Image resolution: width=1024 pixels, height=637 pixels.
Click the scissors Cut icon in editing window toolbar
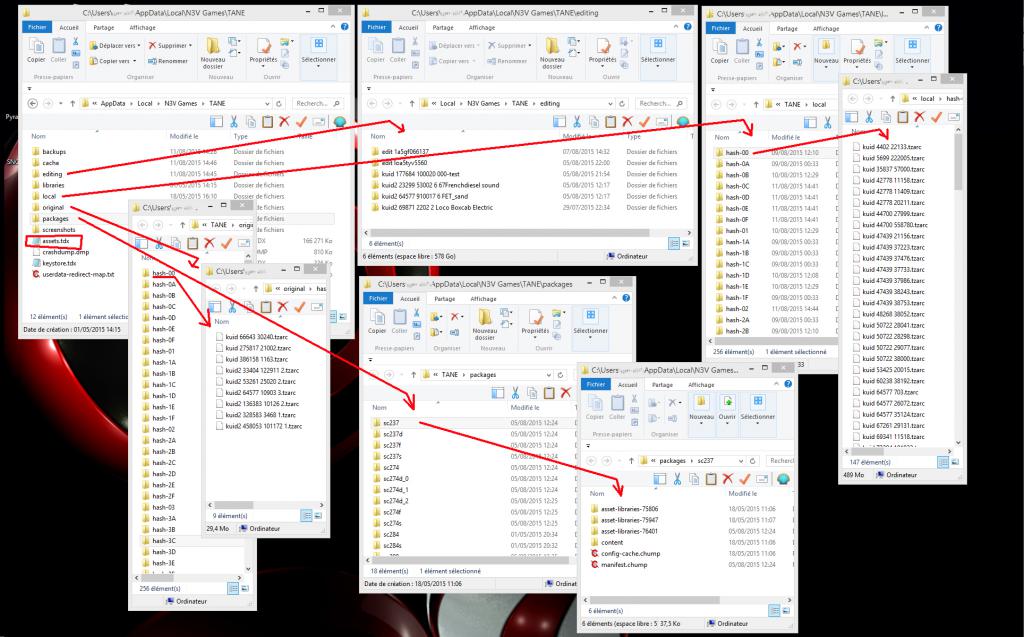coord(577,122)
